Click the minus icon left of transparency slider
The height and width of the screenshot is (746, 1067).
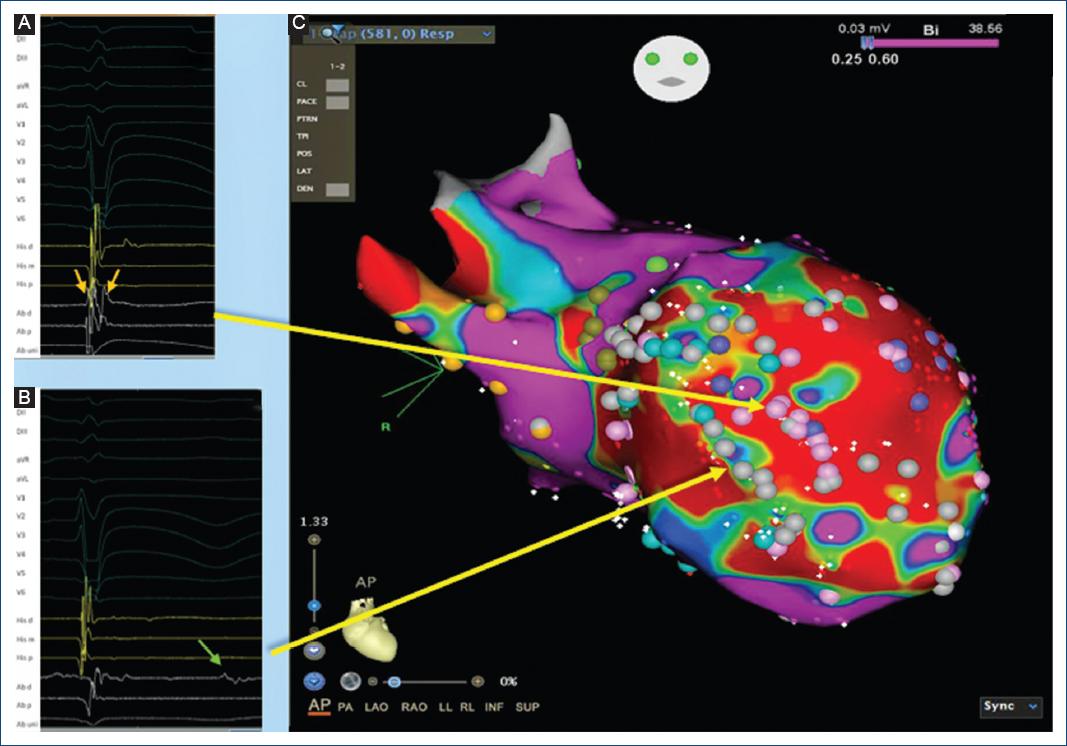[x=371, y=681]
